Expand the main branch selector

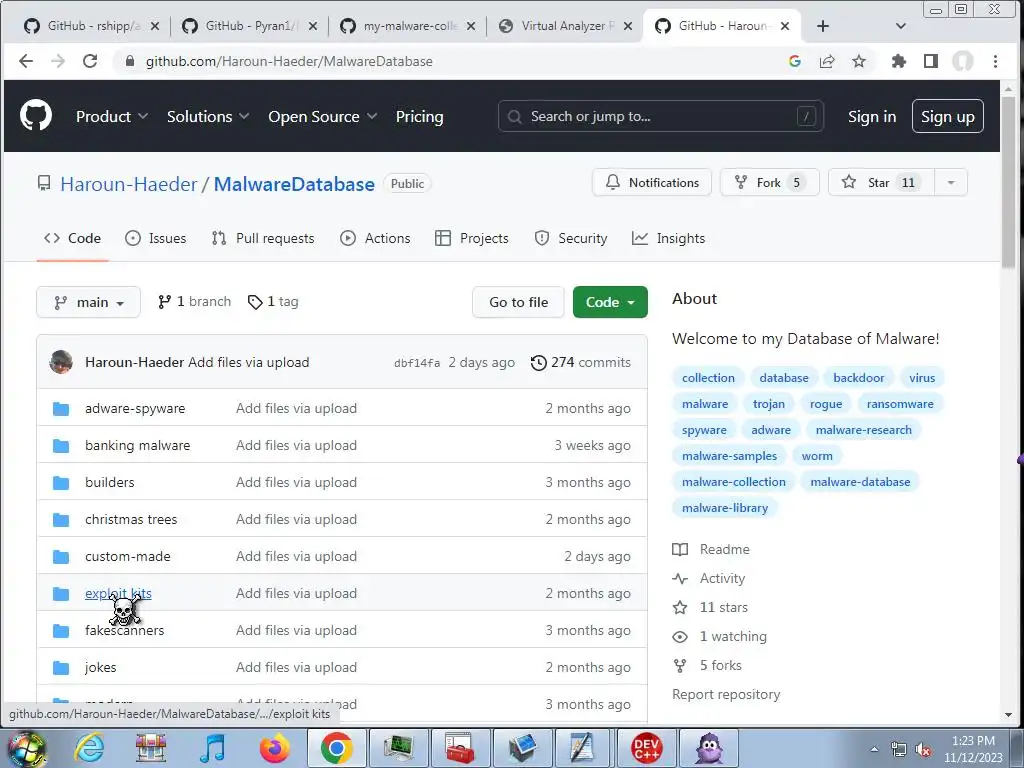pos(88,302)
